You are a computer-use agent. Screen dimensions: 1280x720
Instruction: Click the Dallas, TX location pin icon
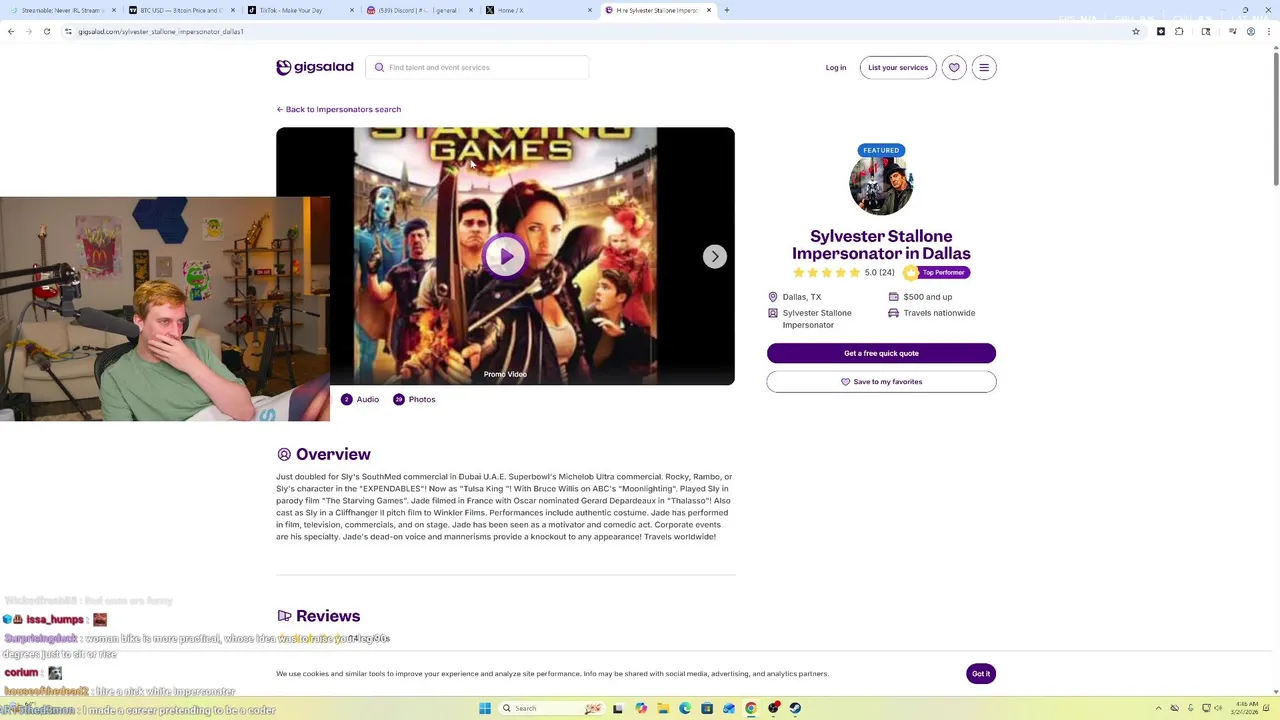[772, 297]
